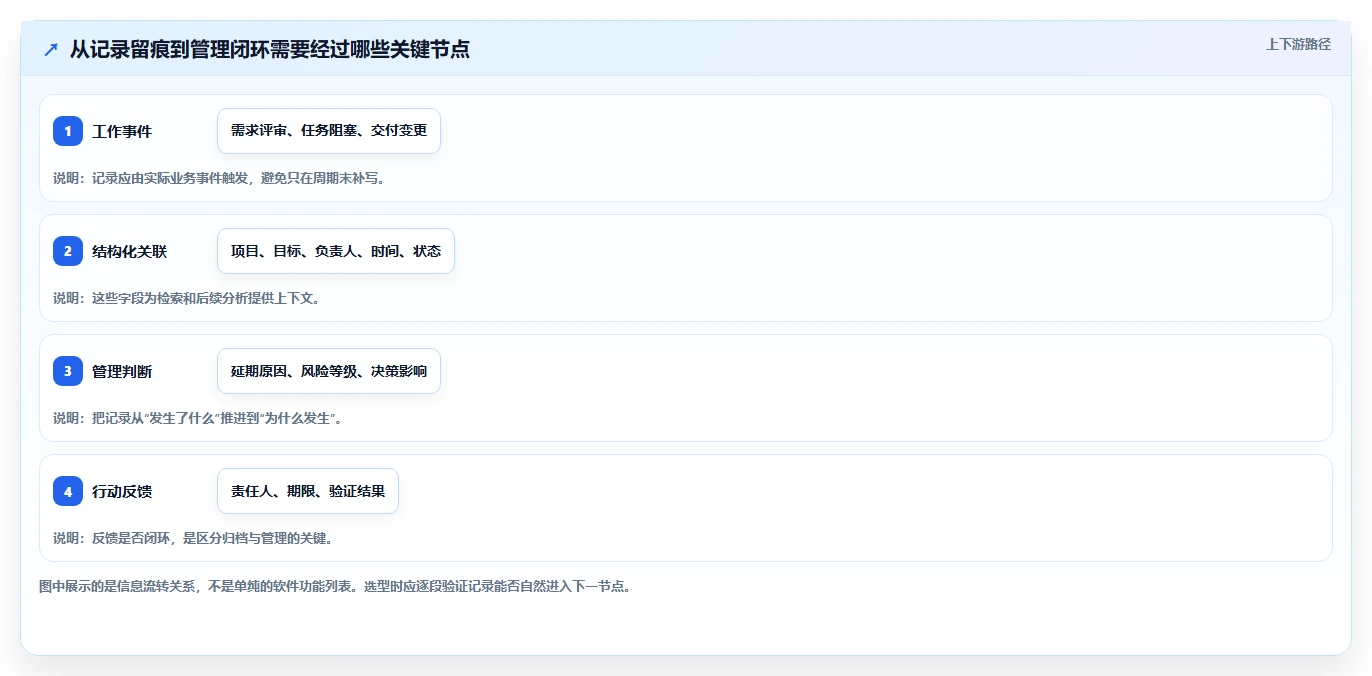This screenshot has height=676, width=1372.
Task: Click the note about 发生了什么 to 为什么发生
Action: pyautogui.click(x=197, y=418)
